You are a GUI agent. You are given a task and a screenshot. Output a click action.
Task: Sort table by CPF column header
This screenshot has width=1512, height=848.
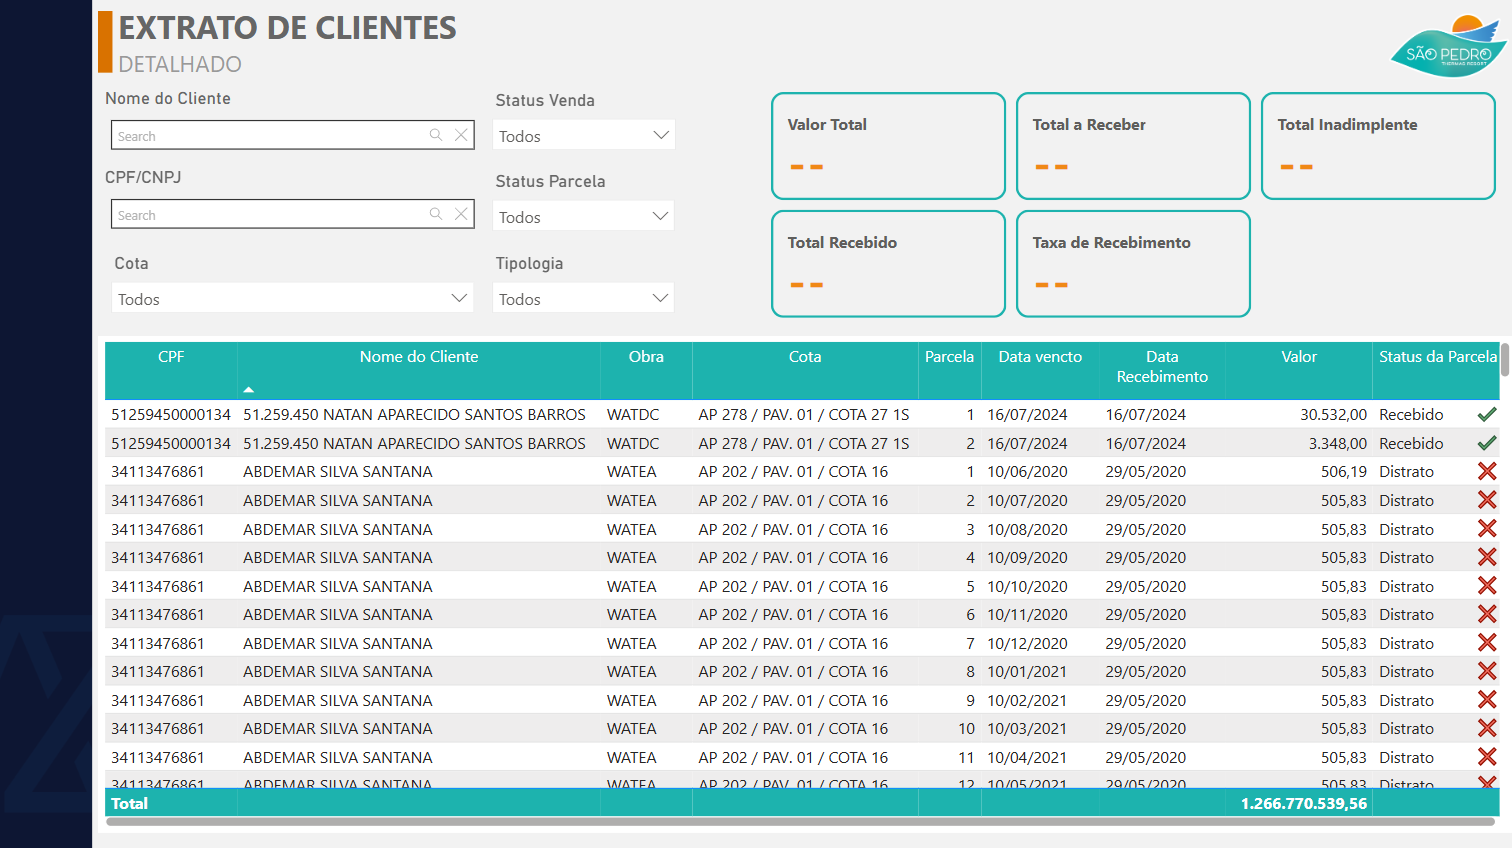pyautogui.click(x=171, y=357)
